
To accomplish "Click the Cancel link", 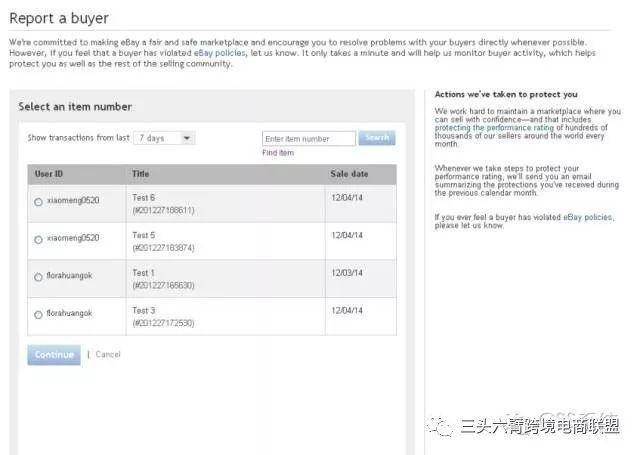I will click(x=107, y=355).
